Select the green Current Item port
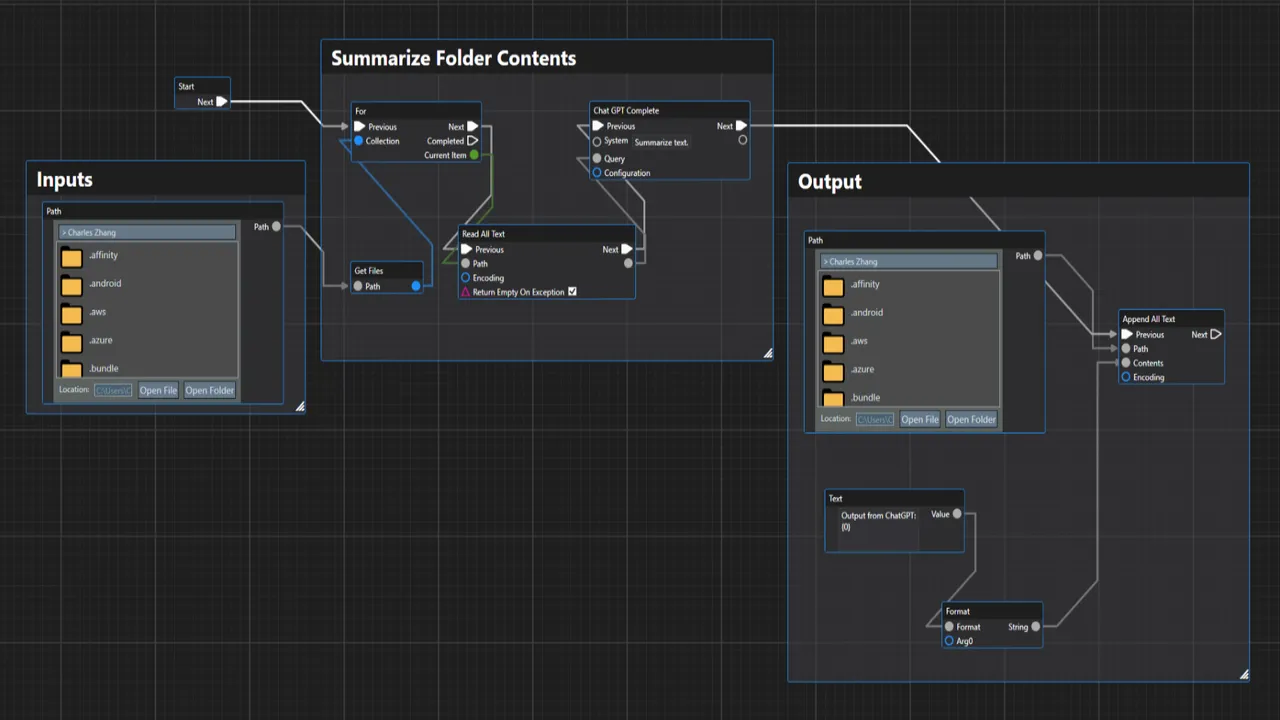Screen dimensions: 1280x720 [474, 155]
